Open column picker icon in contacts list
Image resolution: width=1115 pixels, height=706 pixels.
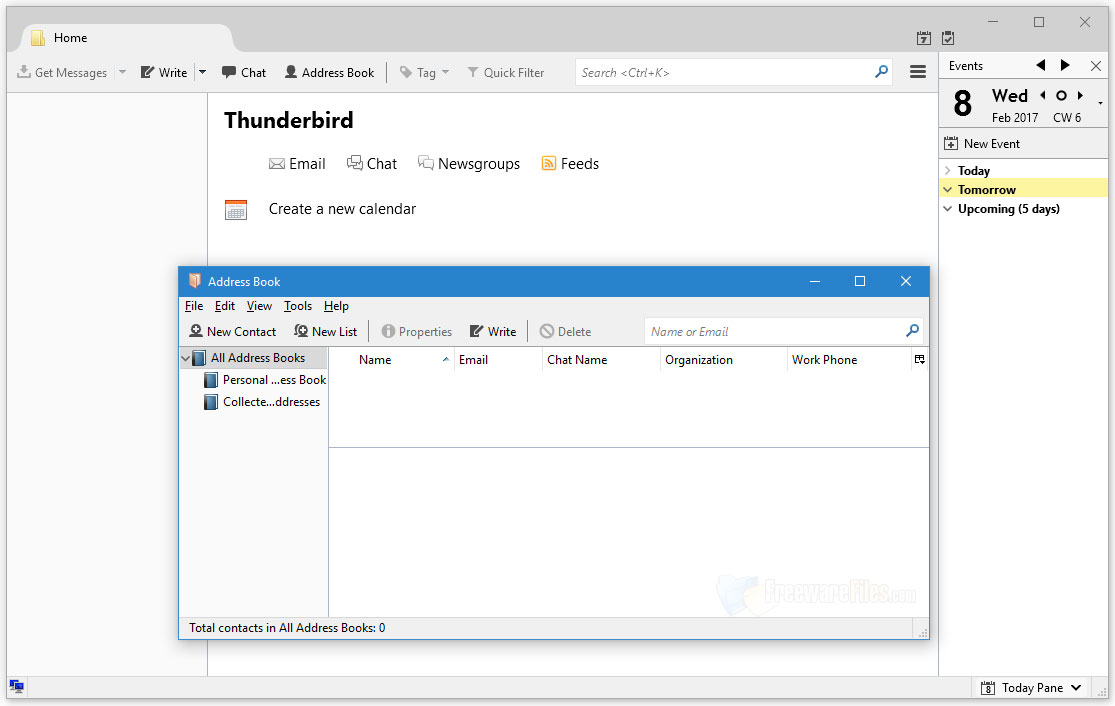click(x=919, y=359)
